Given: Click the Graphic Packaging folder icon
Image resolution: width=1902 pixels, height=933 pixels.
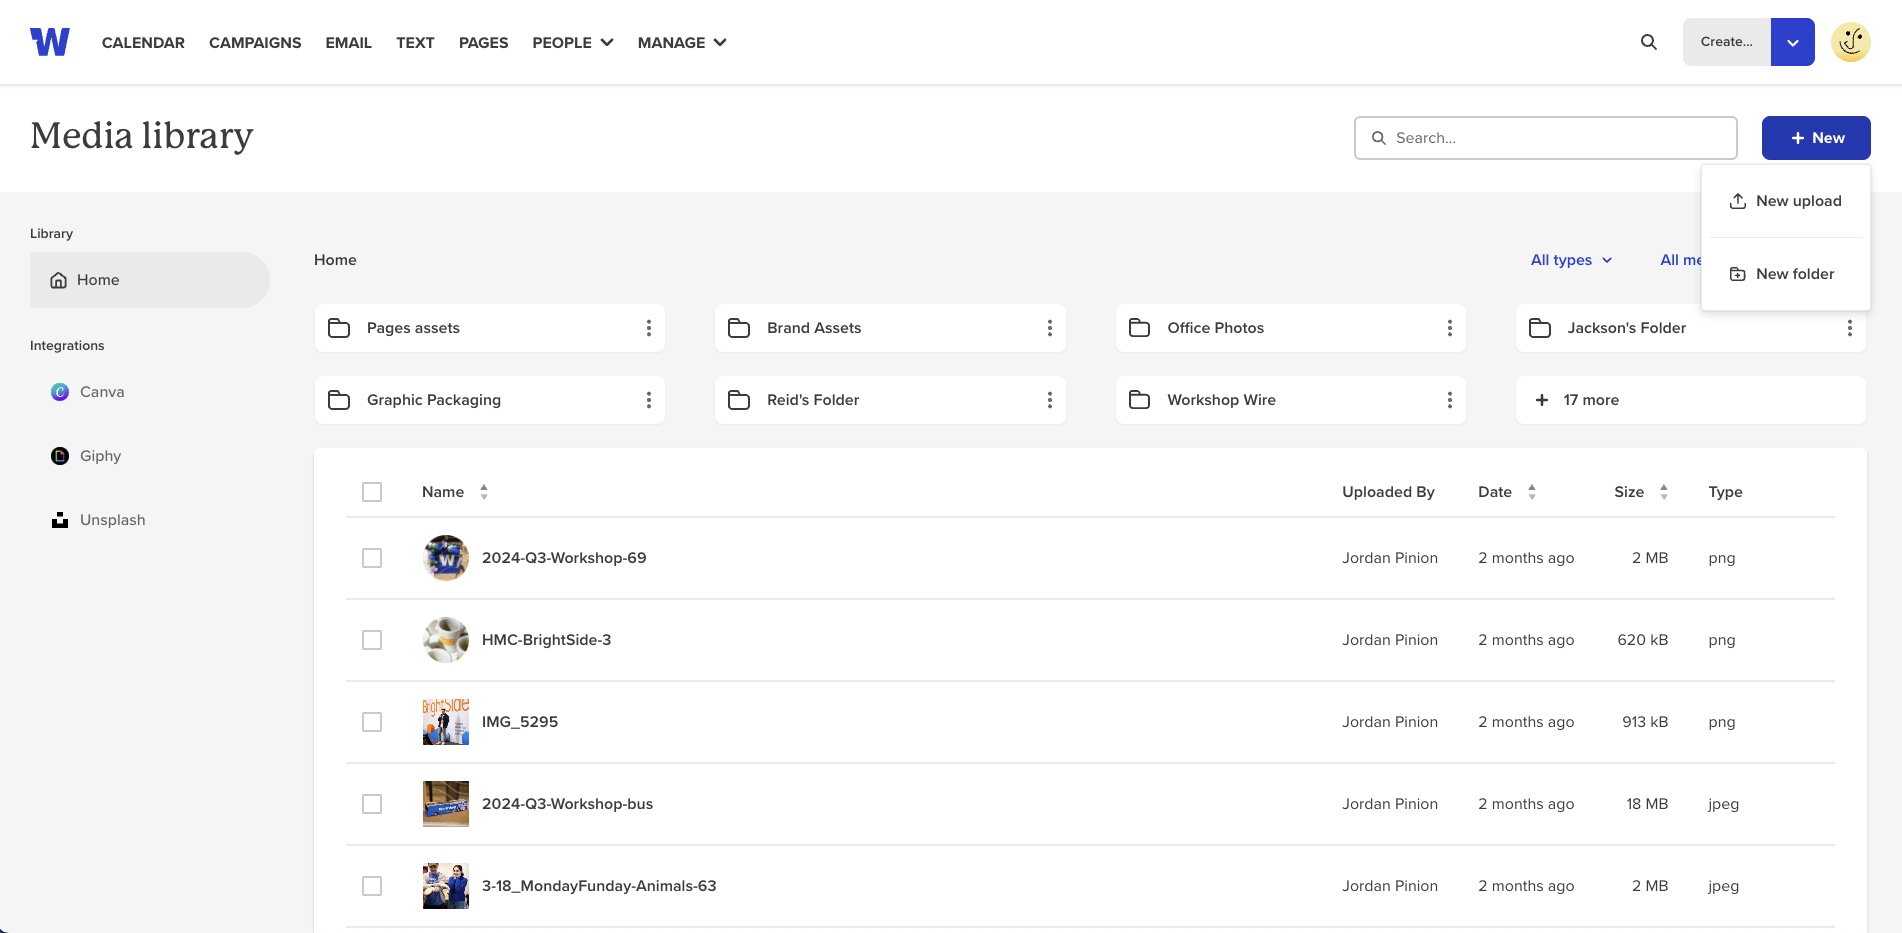Looking at the screenshot, I should pyautogui.click(x=339, y=400).
